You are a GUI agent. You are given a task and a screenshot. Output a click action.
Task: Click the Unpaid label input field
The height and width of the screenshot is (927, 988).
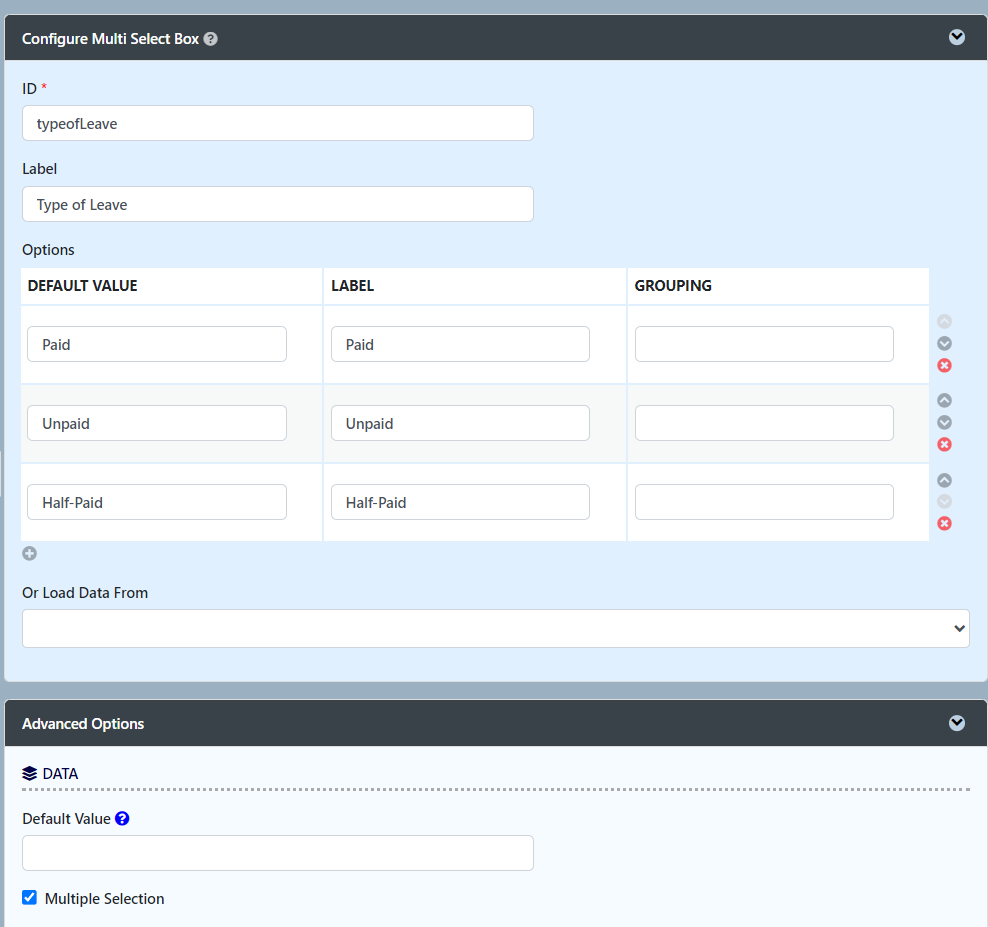460,423
